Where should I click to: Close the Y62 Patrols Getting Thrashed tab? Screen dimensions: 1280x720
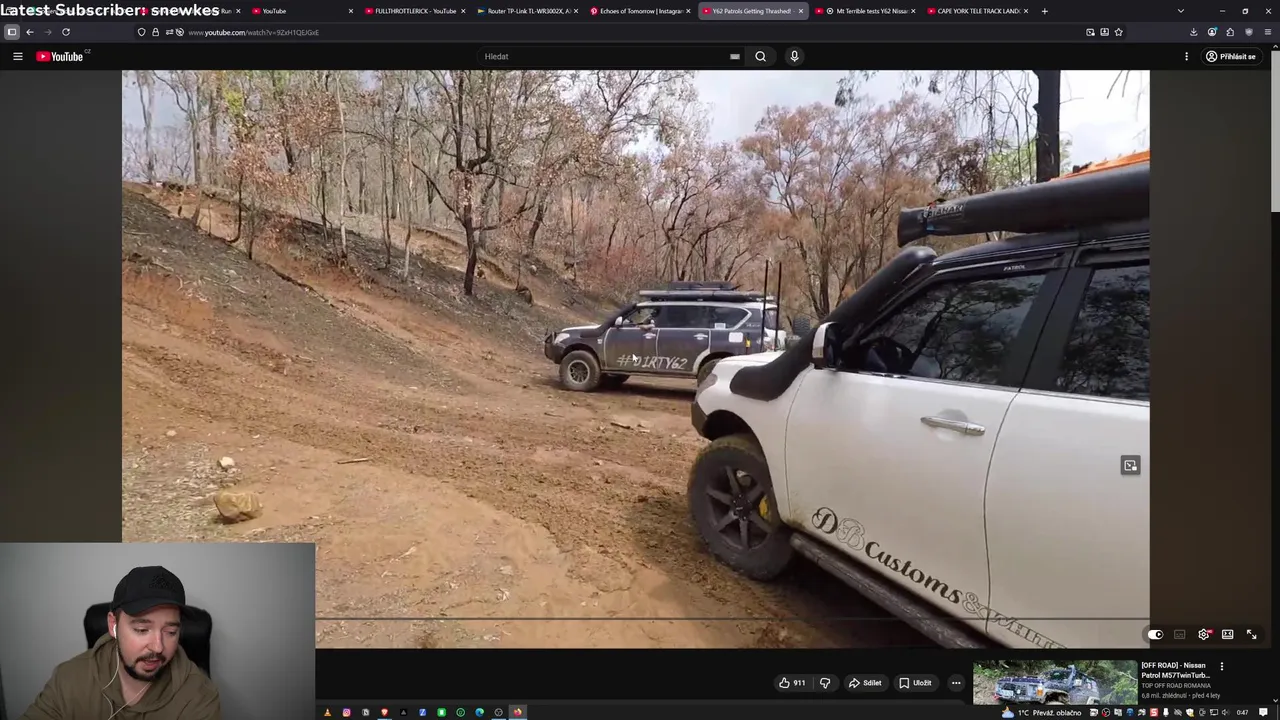pyautogui.click(x=800, y=11)
